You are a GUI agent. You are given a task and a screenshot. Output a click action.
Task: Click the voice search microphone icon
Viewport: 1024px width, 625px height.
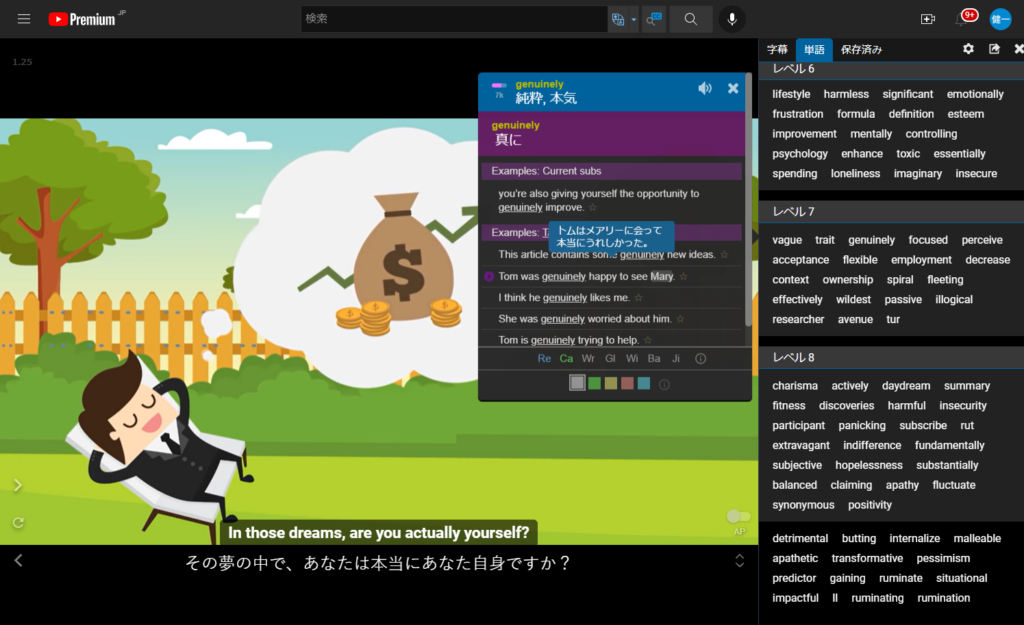coord(732,19)
